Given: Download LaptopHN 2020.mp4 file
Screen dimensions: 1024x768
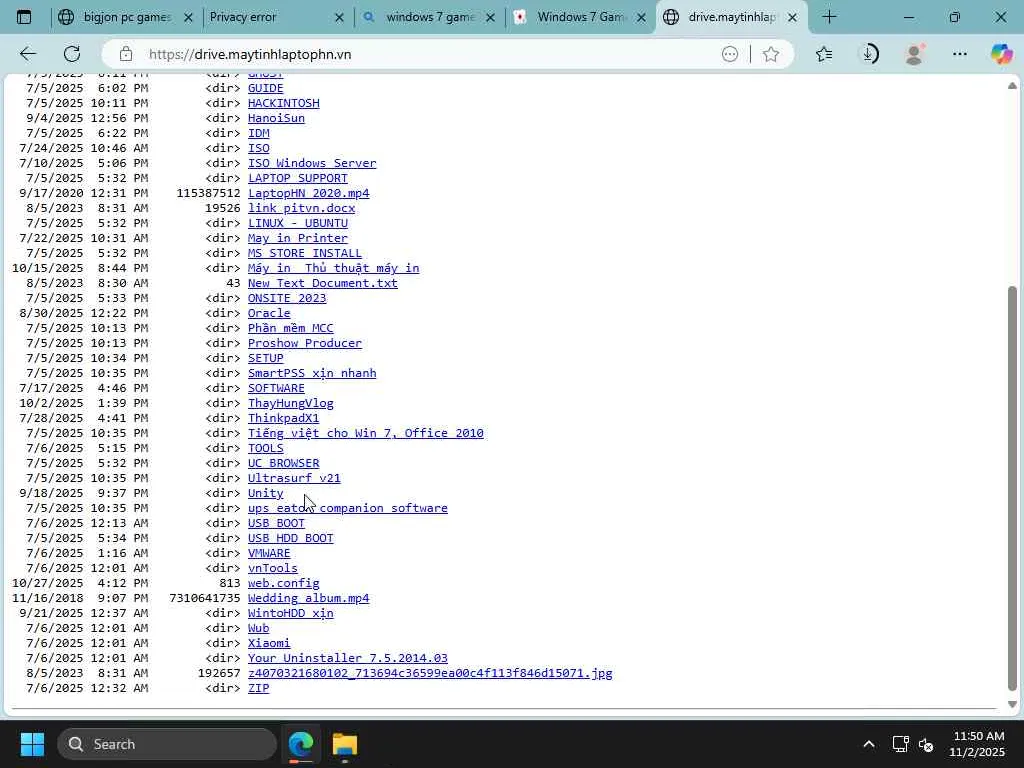Looking at the screenshot, I should (x=308, y=193).
